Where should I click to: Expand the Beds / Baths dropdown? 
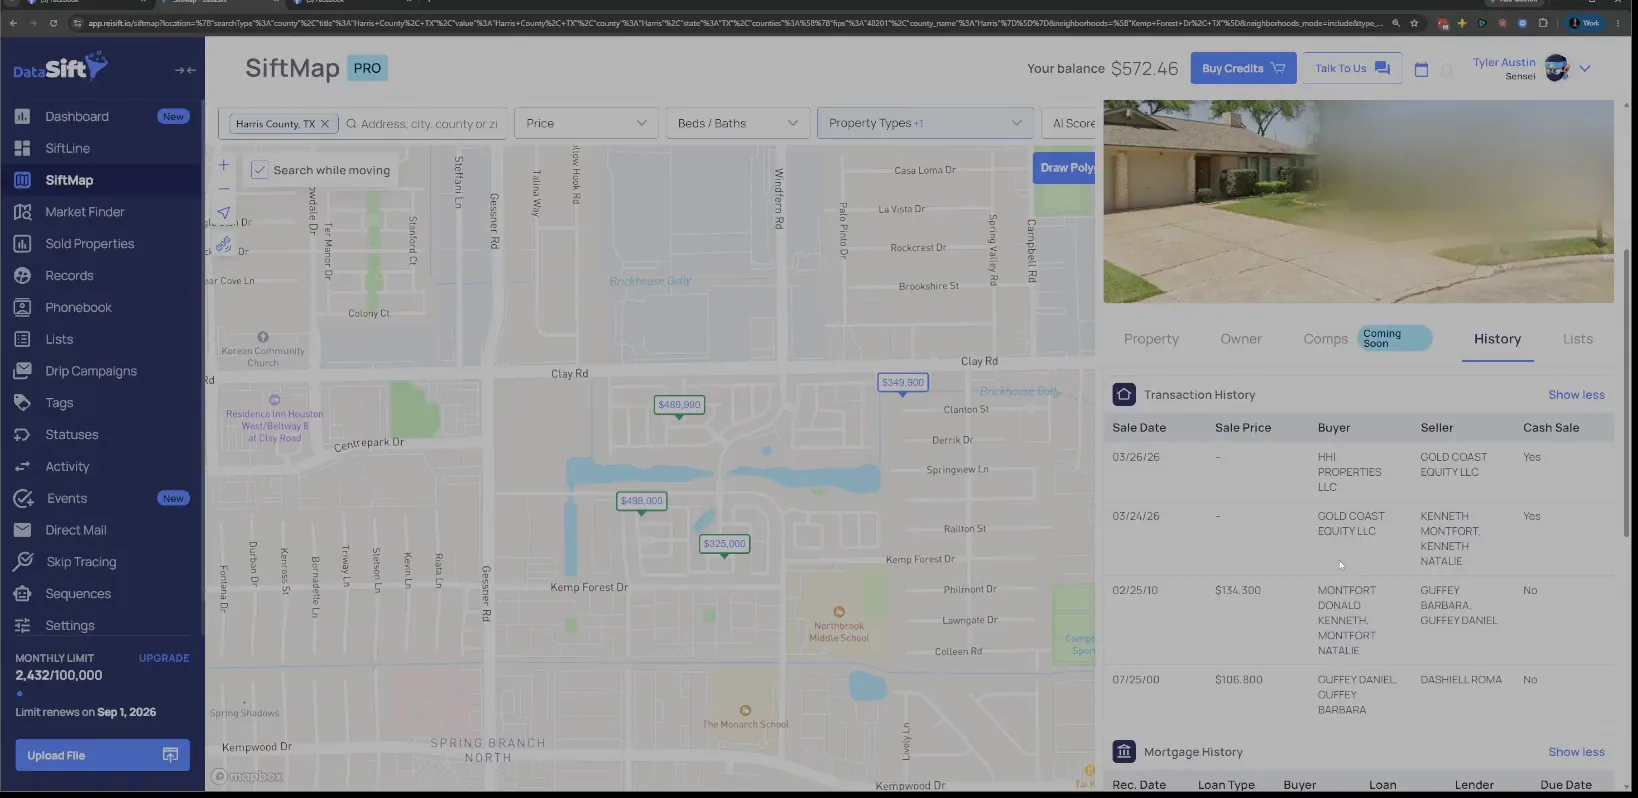(x=738, y=123)
